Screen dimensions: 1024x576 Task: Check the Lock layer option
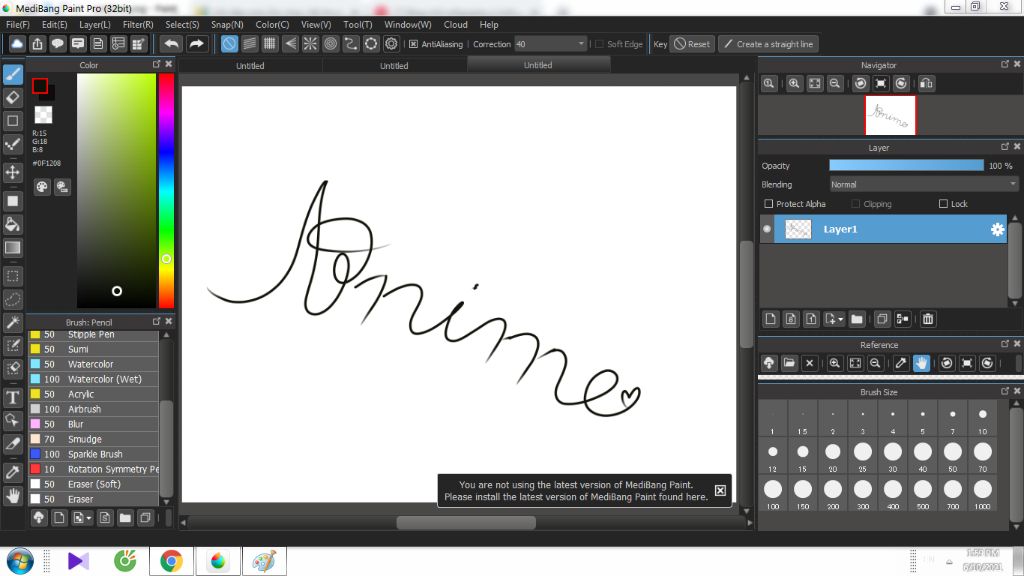coord(943,204)
